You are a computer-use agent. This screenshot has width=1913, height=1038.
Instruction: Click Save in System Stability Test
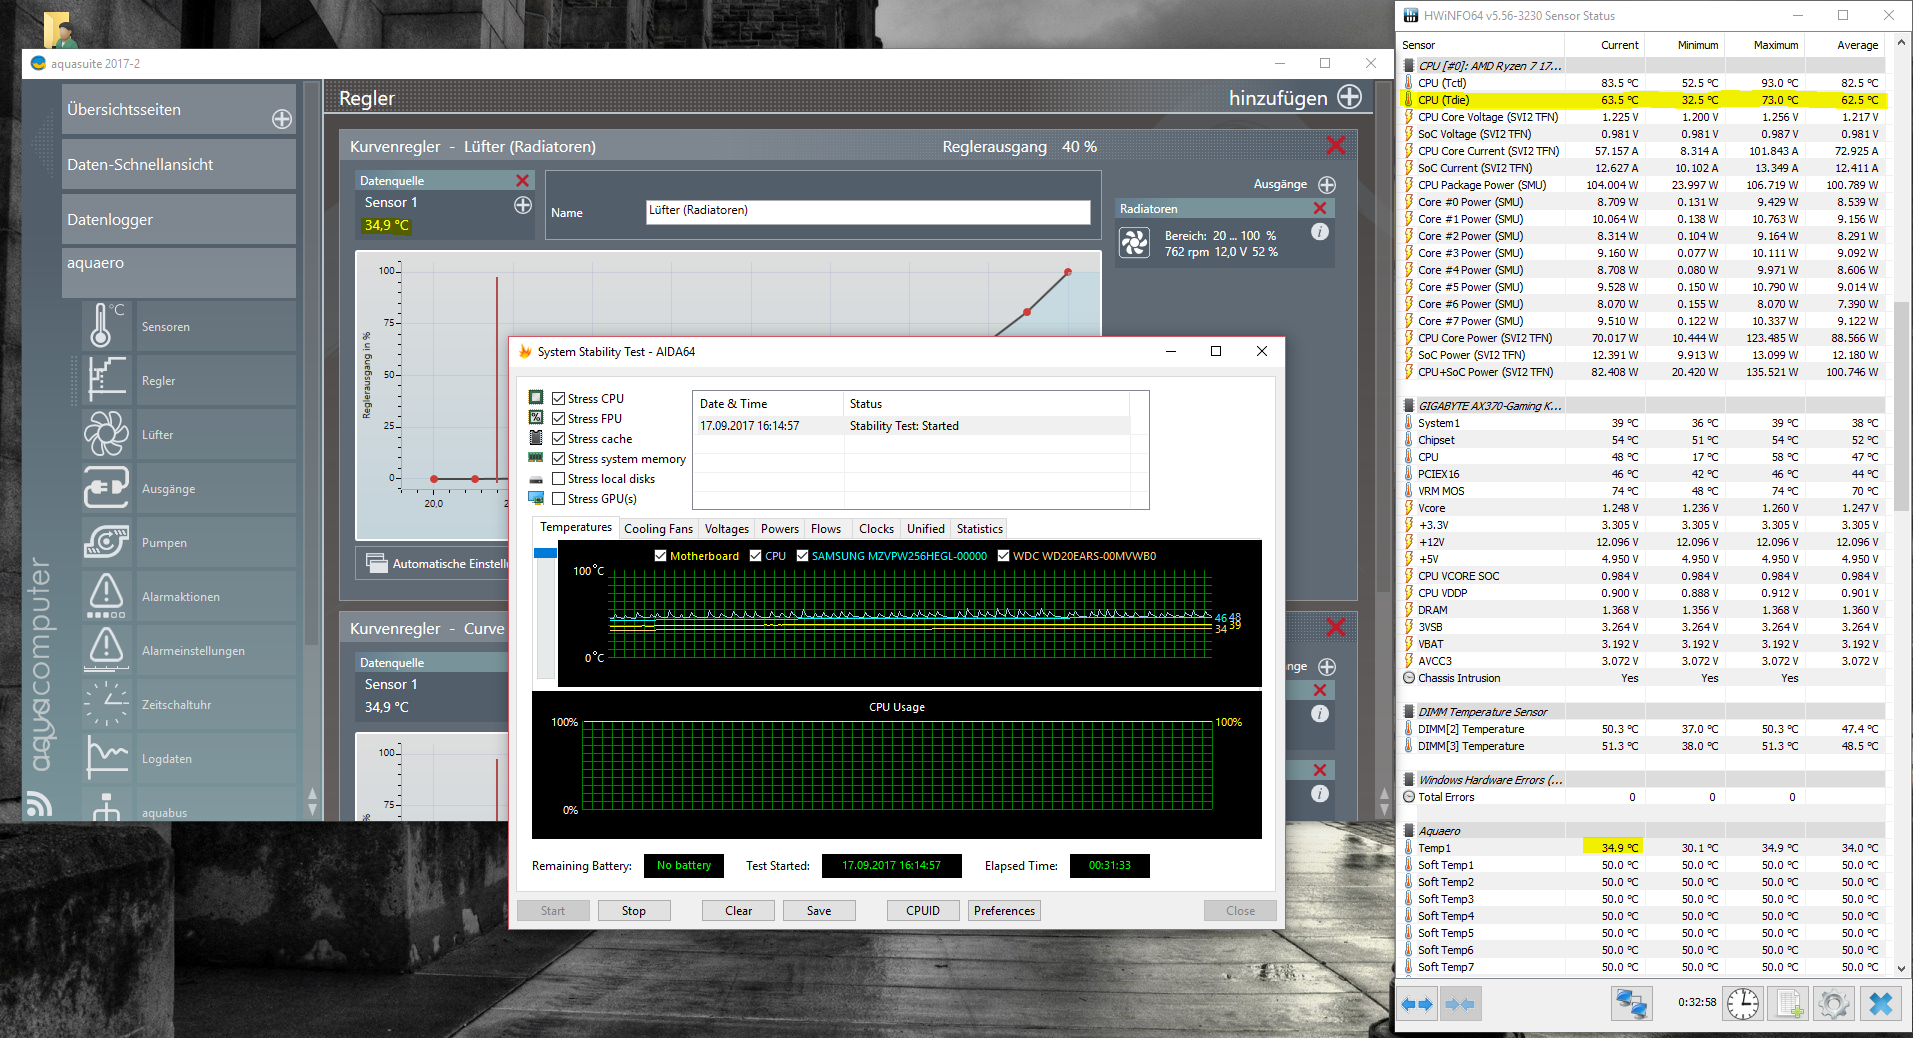[819, 911]
